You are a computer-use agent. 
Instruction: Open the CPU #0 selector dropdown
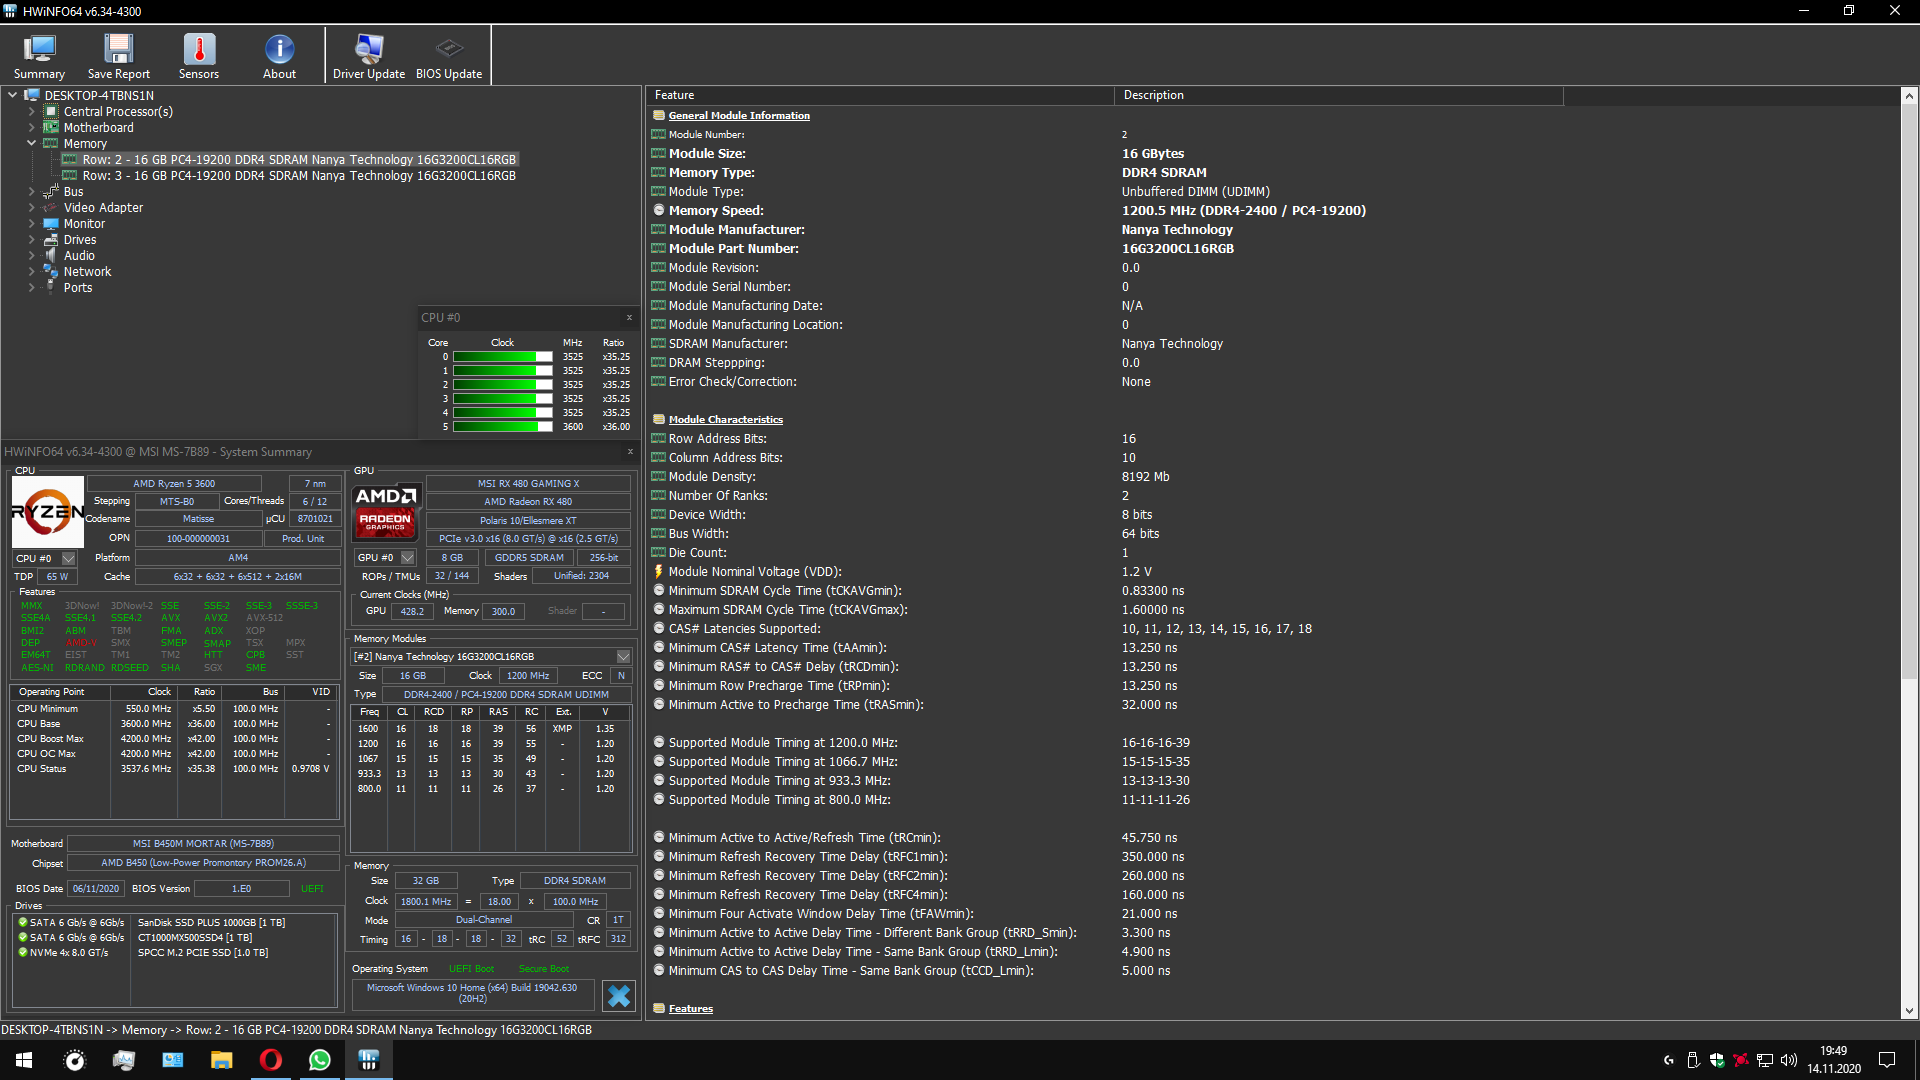click(x=68, y=557)
